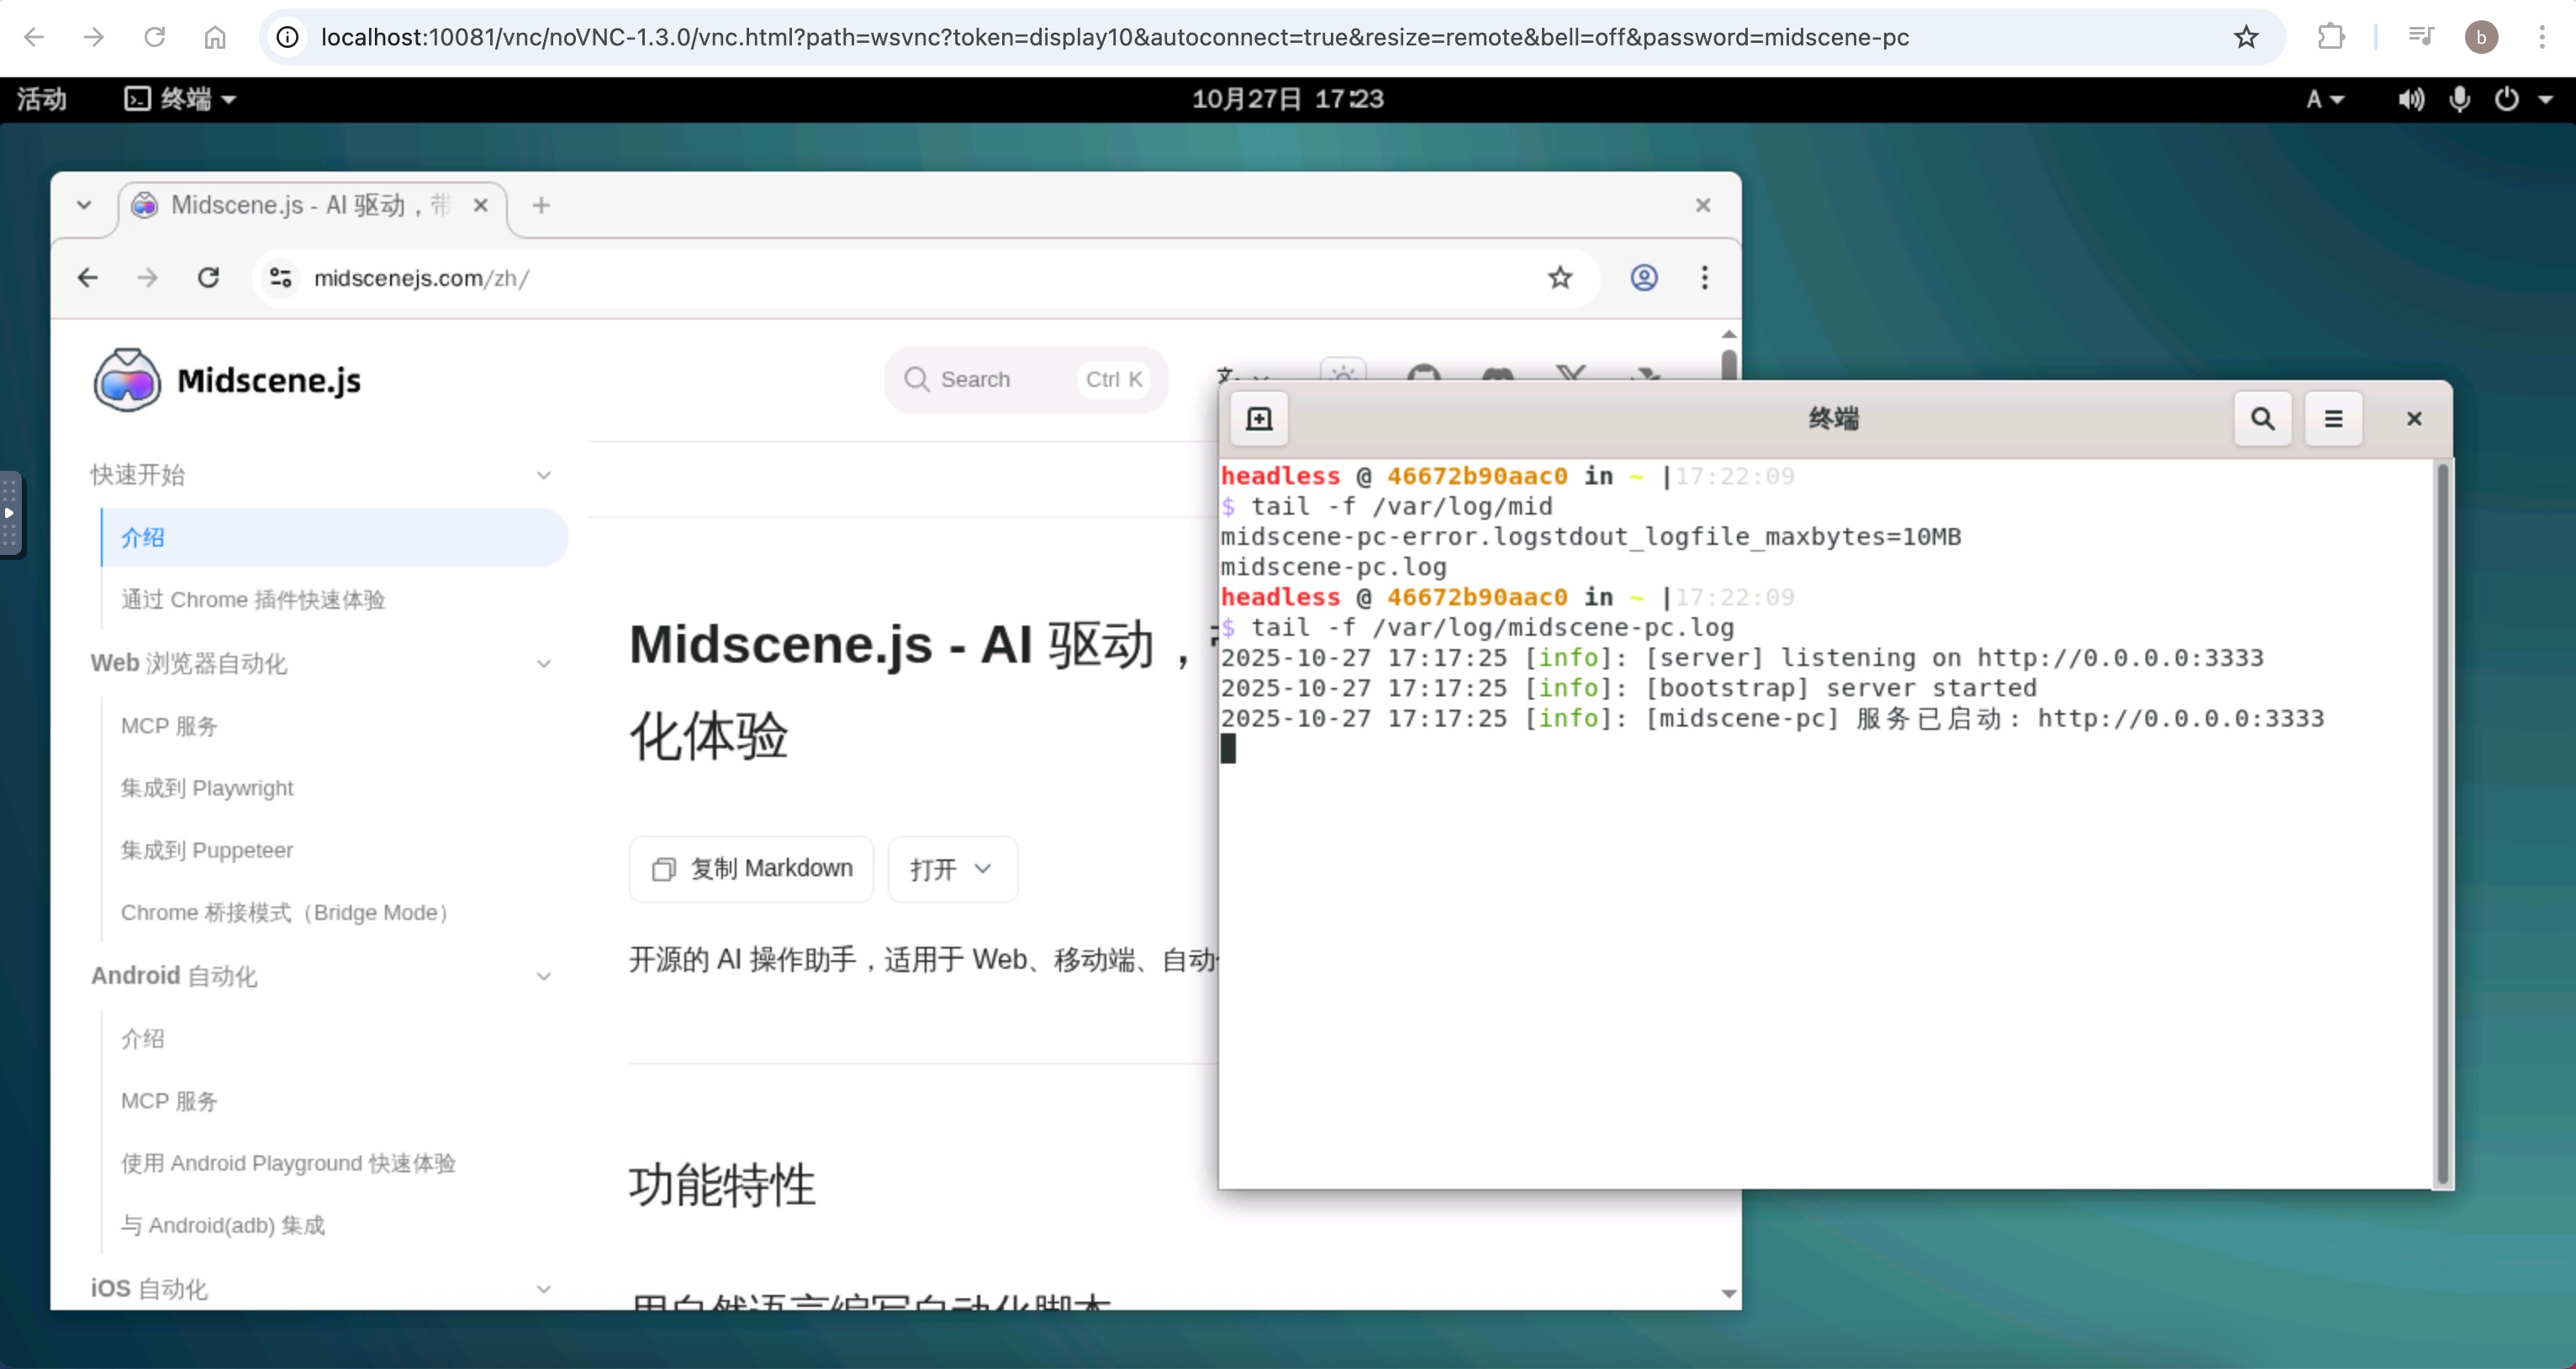Viewport: 2576px width, 1369px height.
Task: Collapse the Web 浏览器自动化 section
Action: click(x=543, y=663)
